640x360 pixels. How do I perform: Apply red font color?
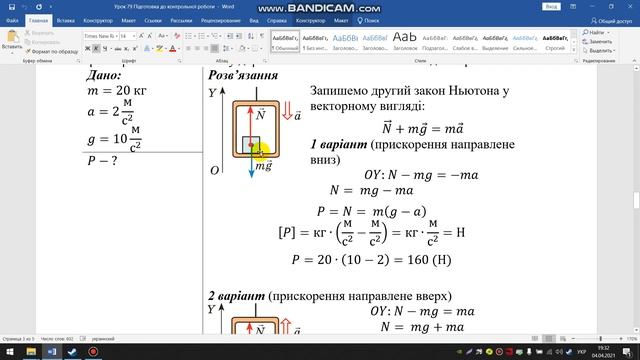pos(172,49)
